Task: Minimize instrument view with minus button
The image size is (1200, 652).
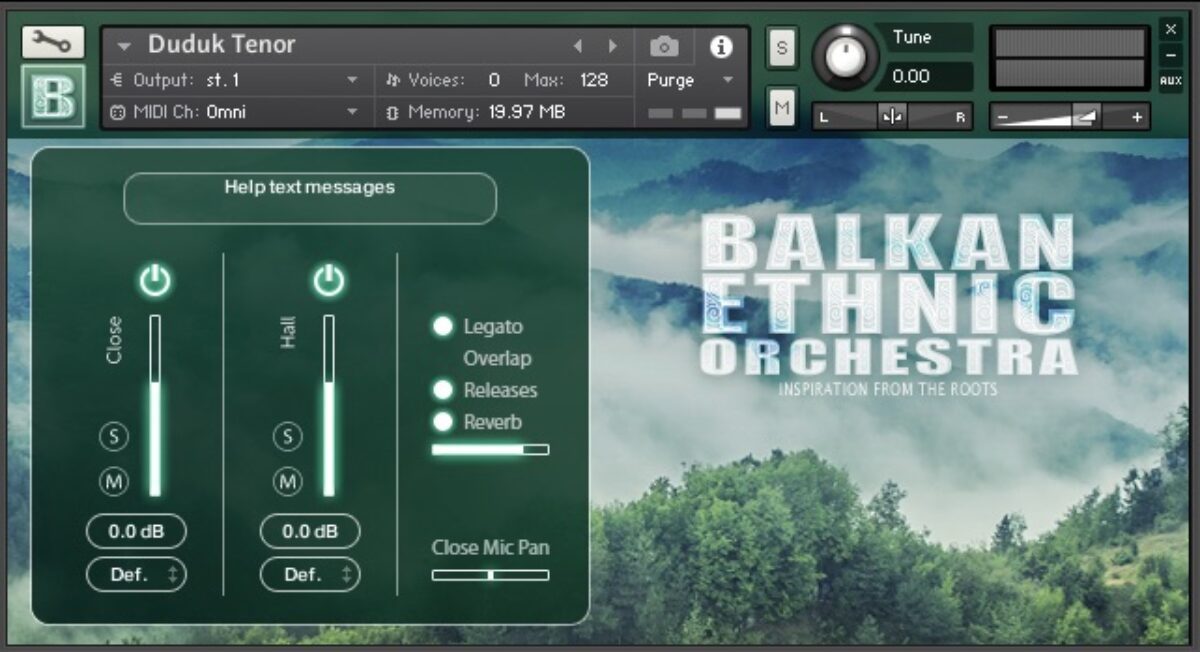Action: [1171, 55]
